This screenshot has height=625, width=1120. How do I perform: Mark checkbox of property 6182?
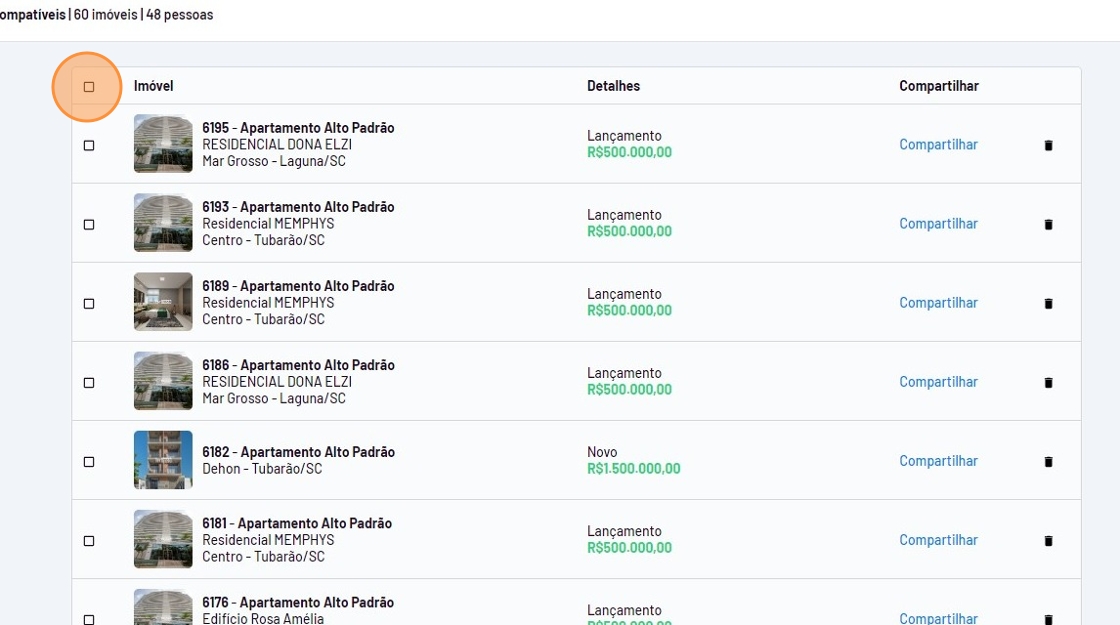pyautogui.click(x=89, y=461)
